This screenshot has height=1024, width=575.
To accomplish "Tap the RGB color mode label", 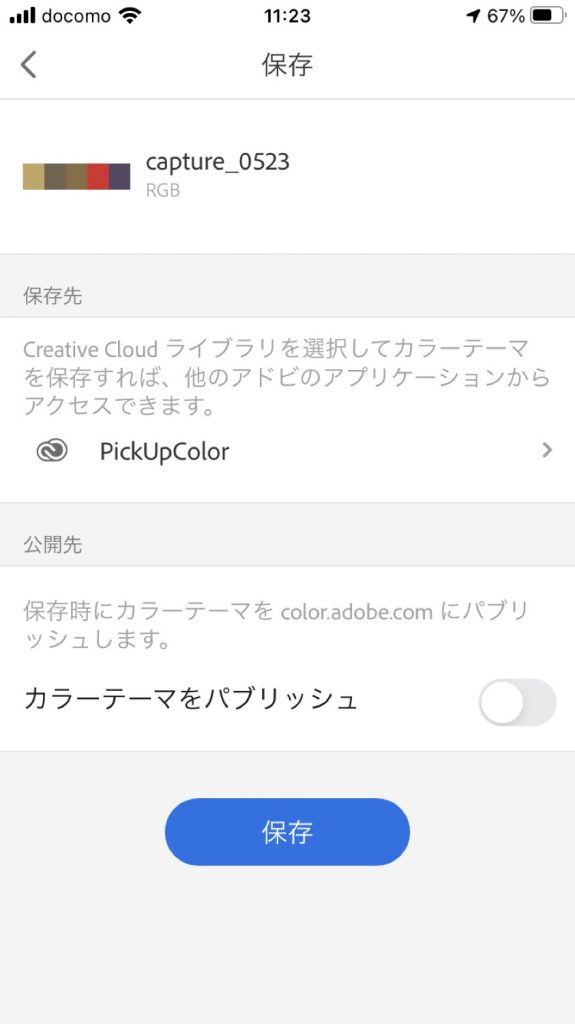I will point(163,191).
